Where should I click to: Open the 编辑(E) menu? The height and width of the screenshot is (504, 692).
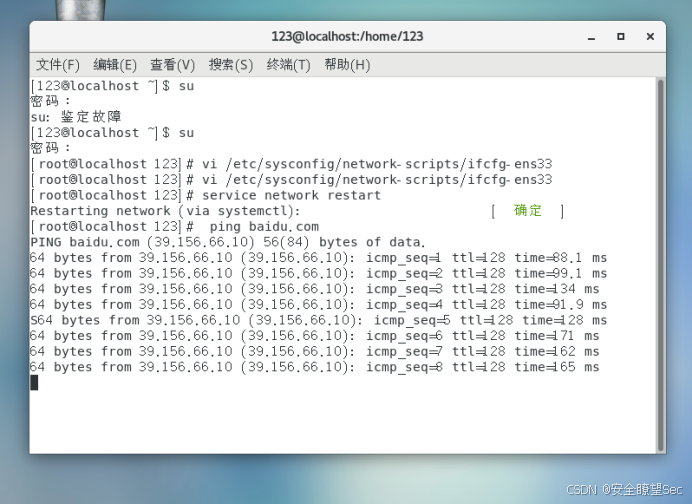115,65
